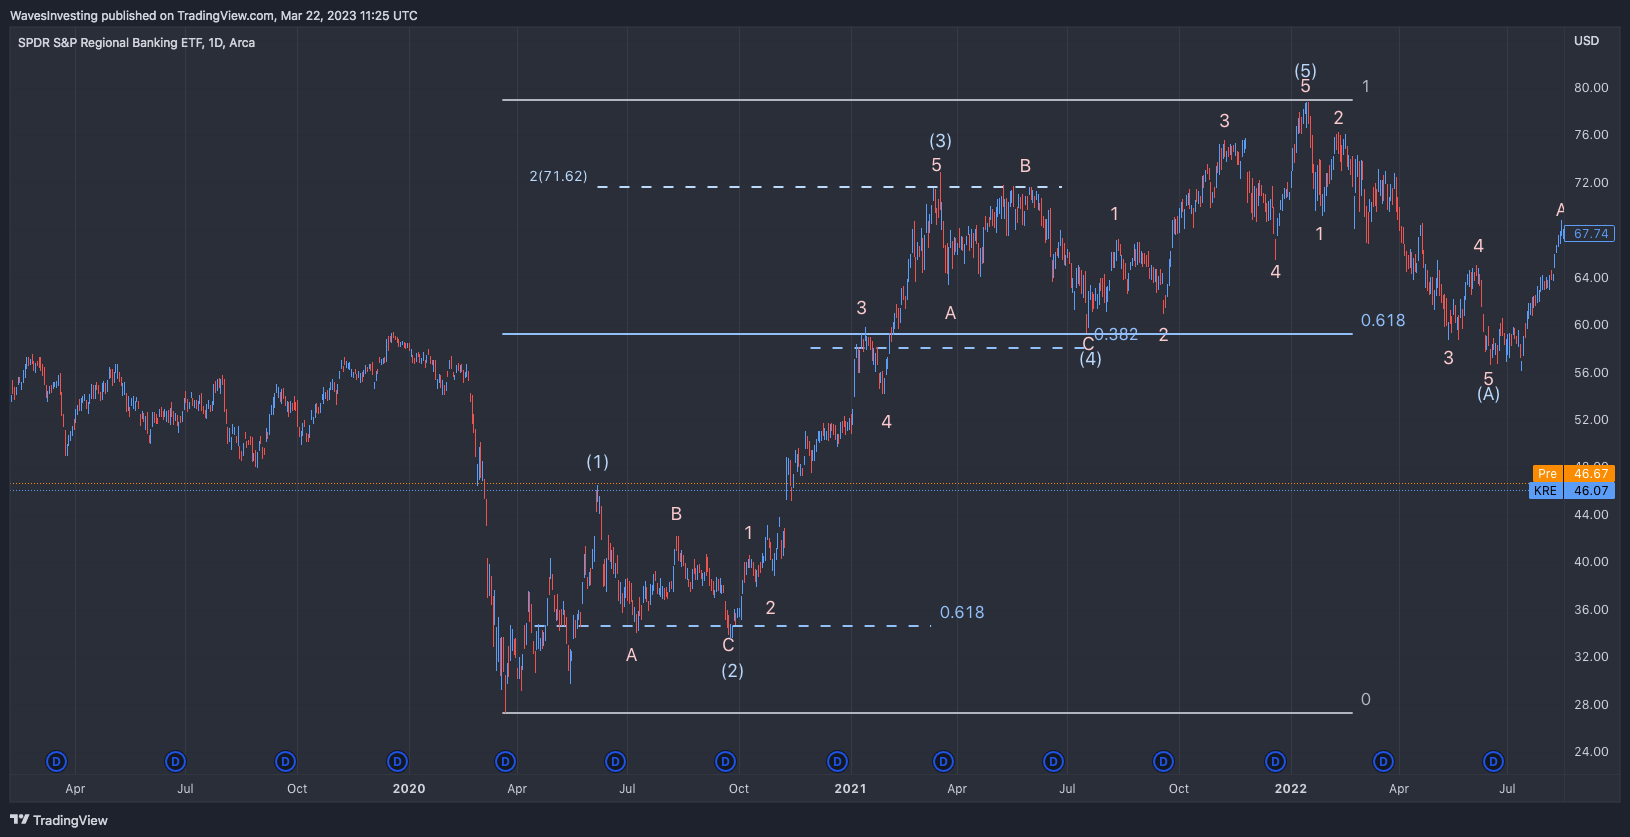
Task: Click the 28.00 price axis value
Action: tap(1591, 705)
